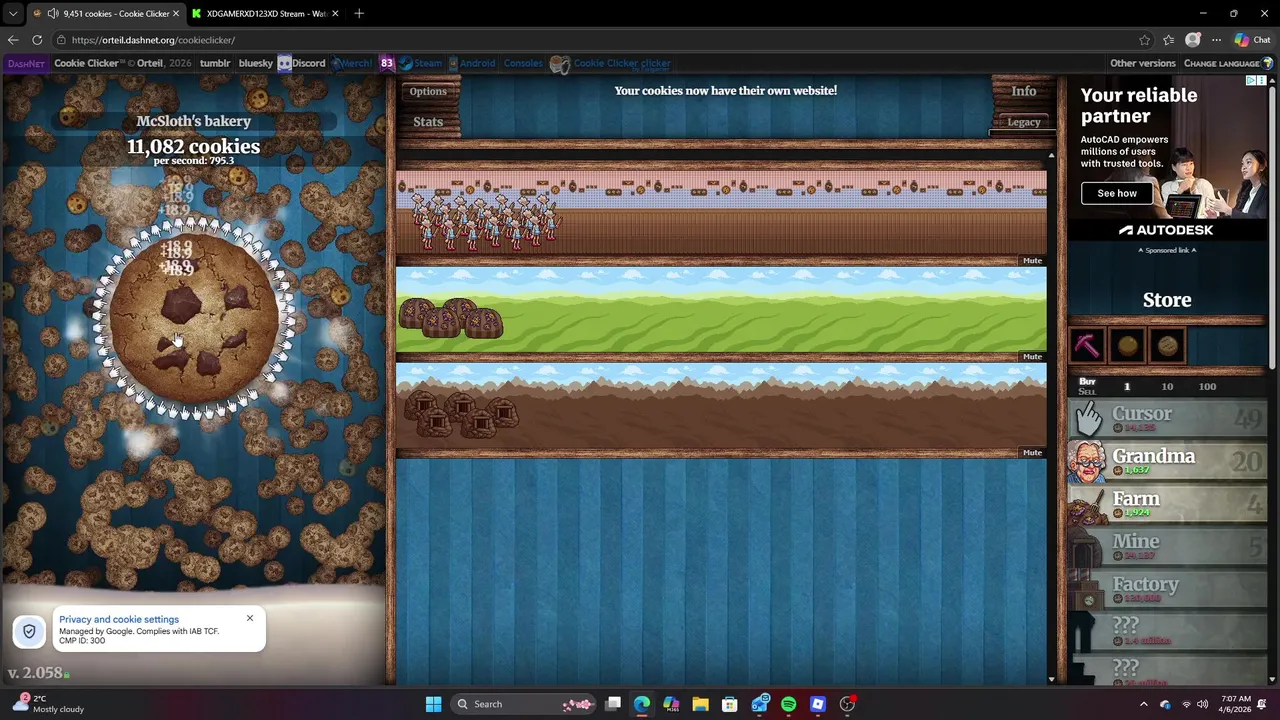Click See how in AutoCAD ad
The image size is (1280, 720).
tap(1117, 193)
